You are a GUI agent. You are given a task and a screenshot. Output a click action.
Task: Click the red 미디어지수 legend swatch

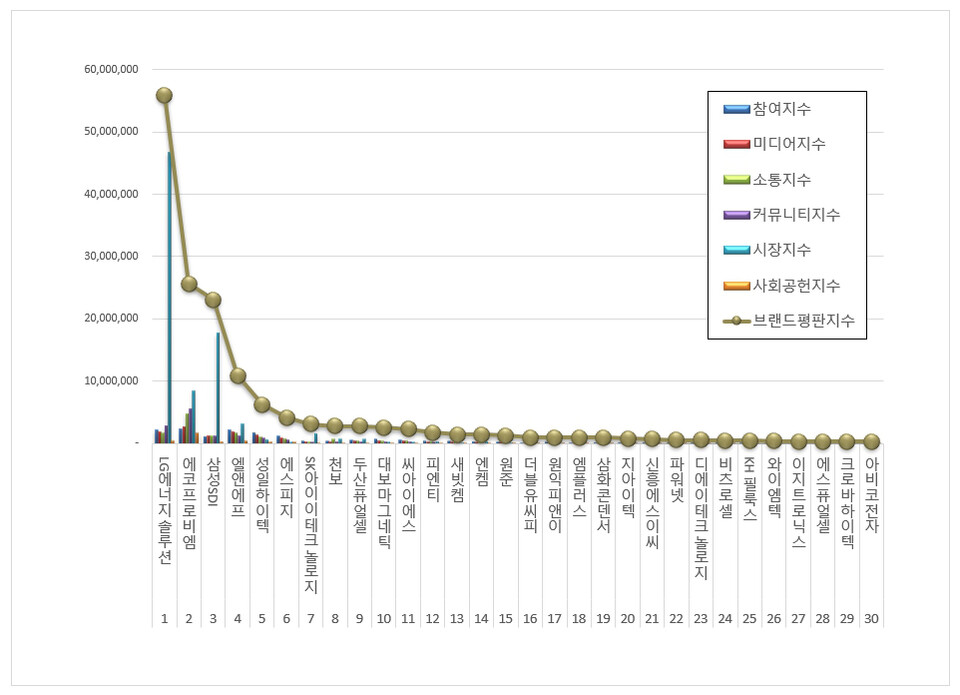pyautogui.click(x=735, y=145)
